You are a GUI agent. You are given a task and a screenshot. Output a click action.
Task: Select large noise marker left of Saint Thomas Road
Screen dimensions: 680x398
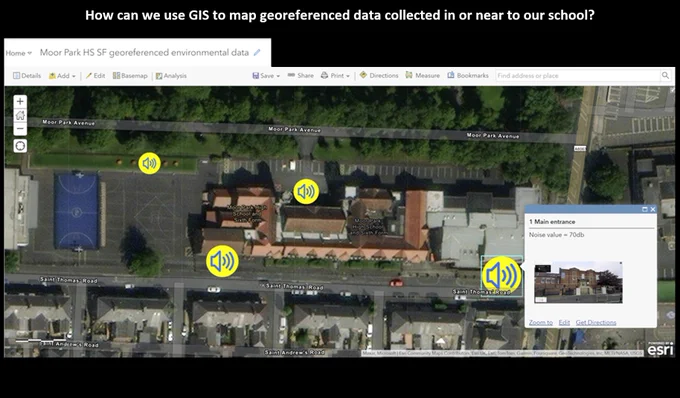pyautogui.click(x=222, y=261)
